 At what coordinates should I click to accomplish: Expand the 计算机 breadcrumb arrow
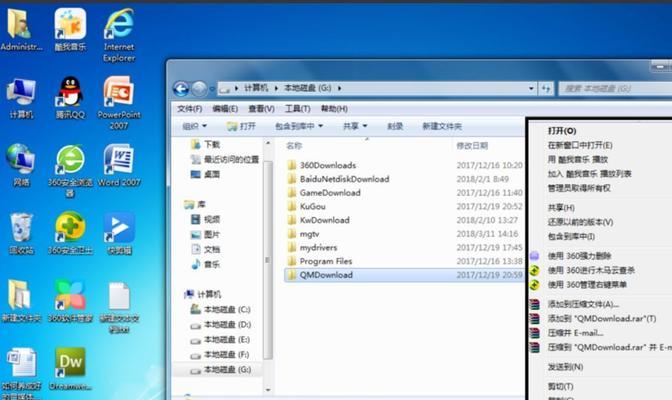(276, 88)
